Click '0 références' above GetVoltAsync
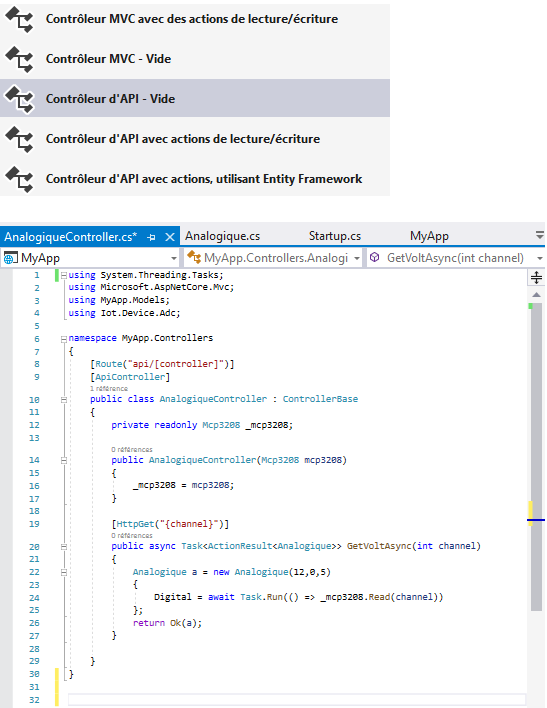 pyautogui.click(x=132, y=536)
